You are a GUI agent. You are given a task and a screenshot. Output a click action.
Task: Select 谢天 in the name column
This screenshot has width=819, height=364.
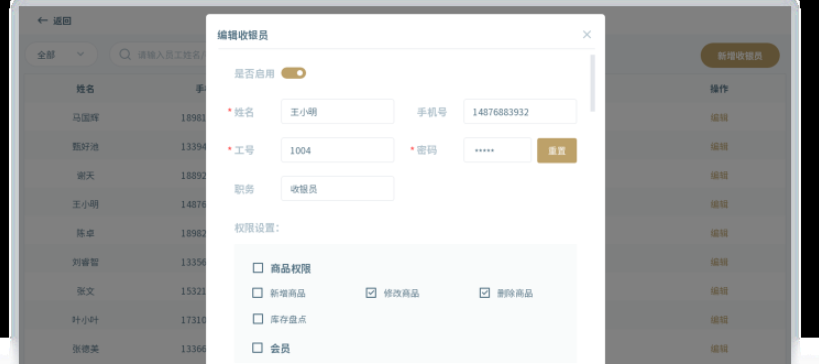tap(86, 175)
